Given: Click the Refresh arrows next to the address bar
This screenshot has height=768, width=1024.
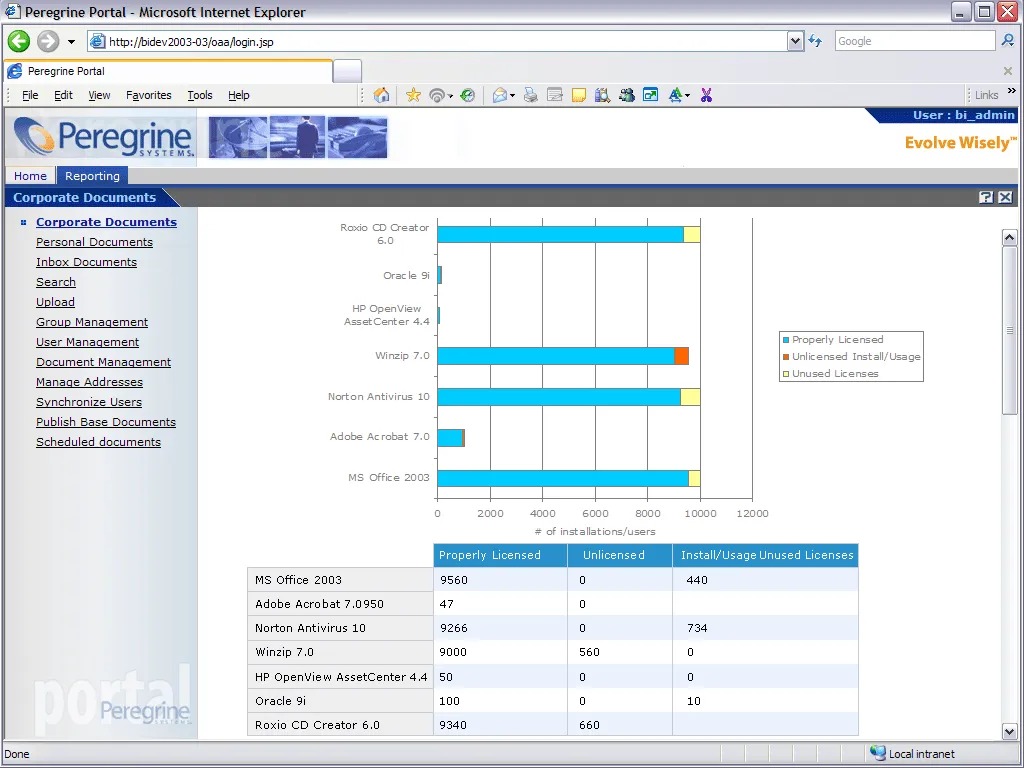Looking at the screenshot, I should (x=815, y=41).
